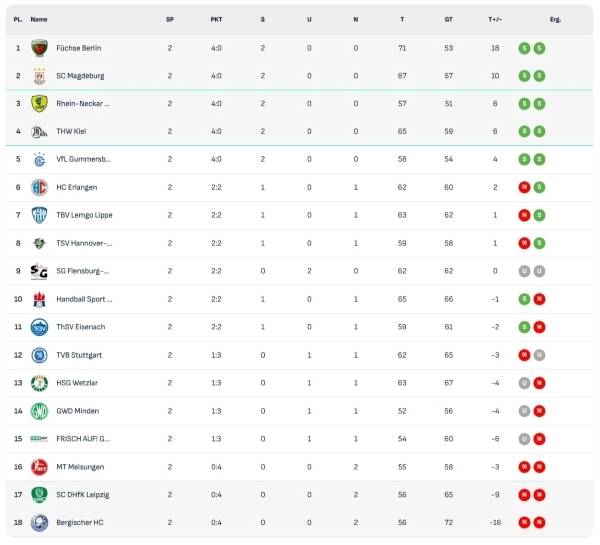This screenshot has height=545, width=600.
Task: Click the GWD Minden team name
Action: pos(78,411)
